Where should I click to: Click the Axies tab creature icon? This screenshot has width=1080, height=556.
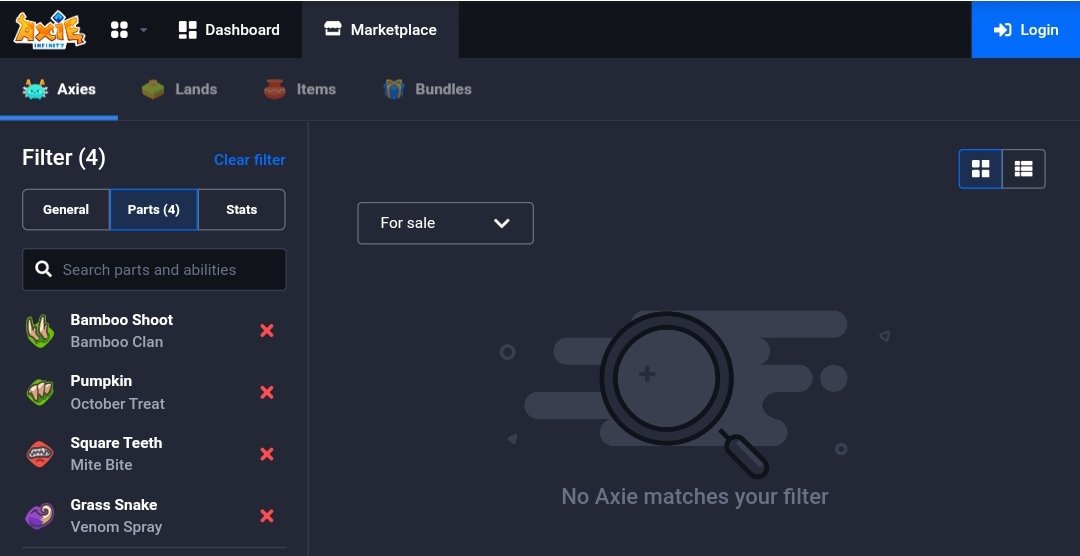pos(35,90)
